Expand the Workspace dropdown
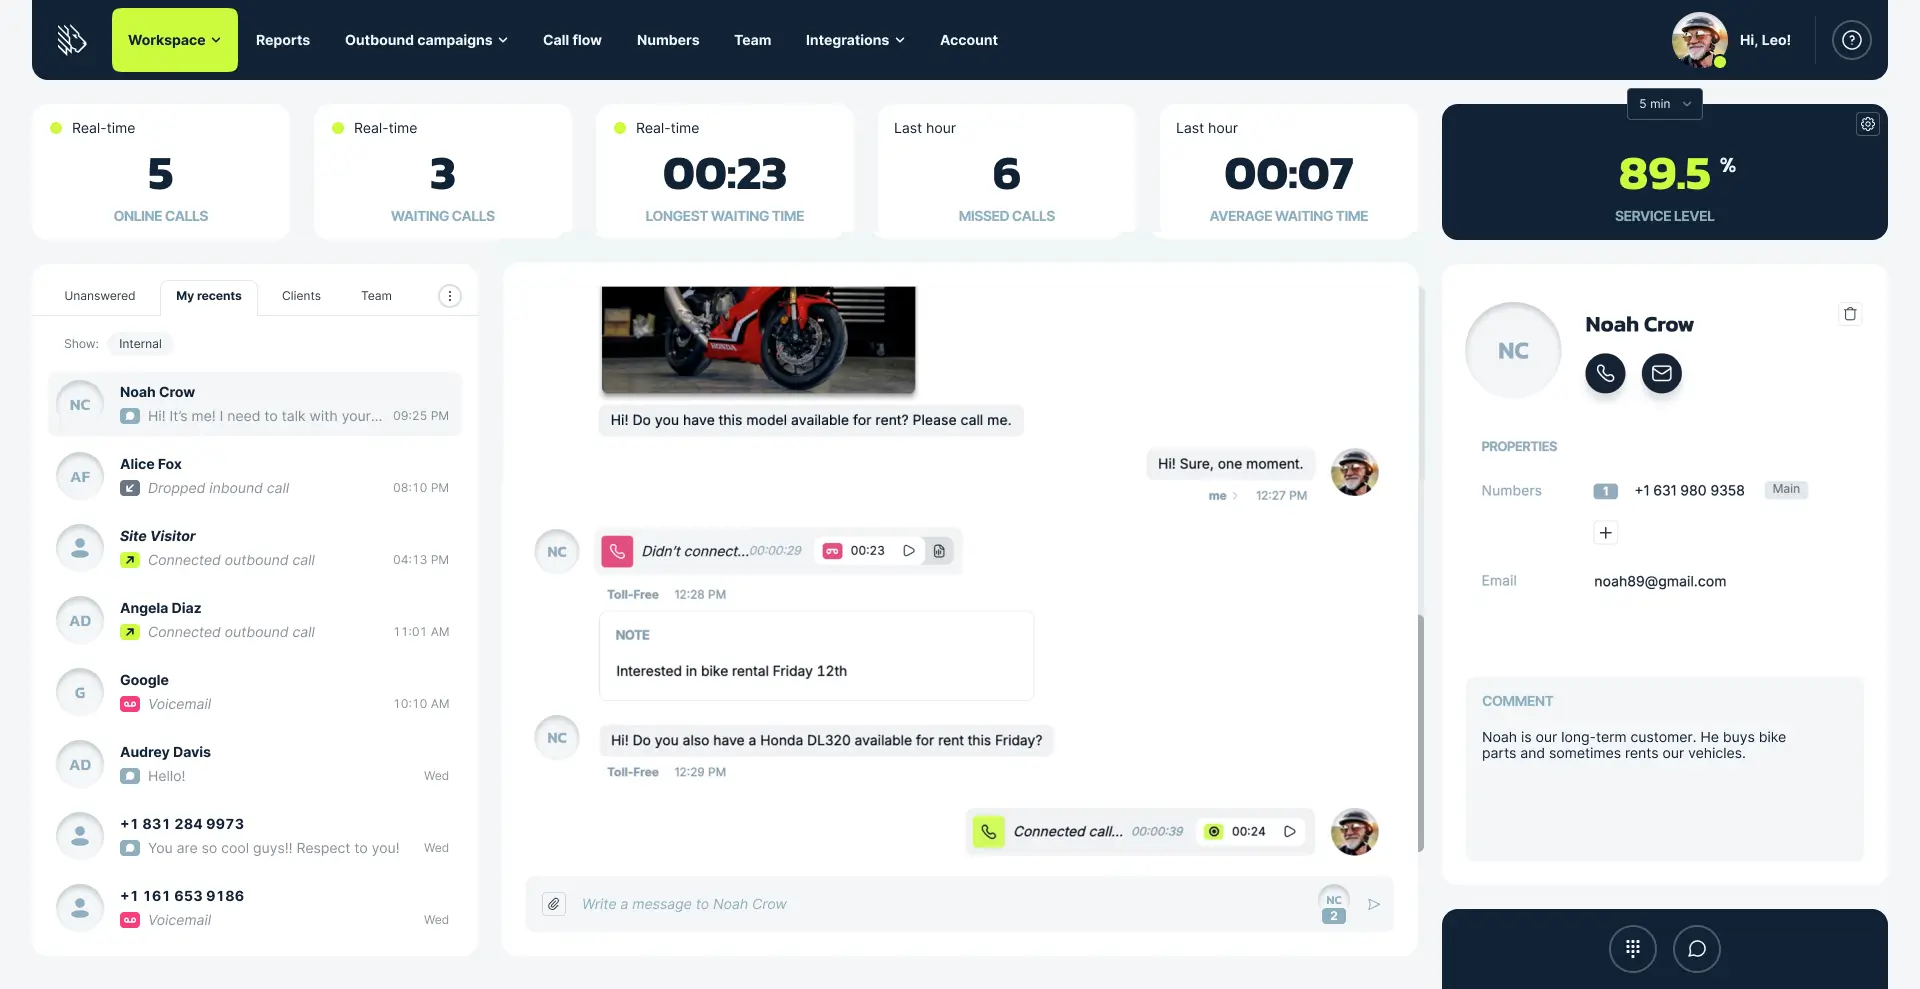The height and width of the screenshot is (989, 1920). pos(175,40)
